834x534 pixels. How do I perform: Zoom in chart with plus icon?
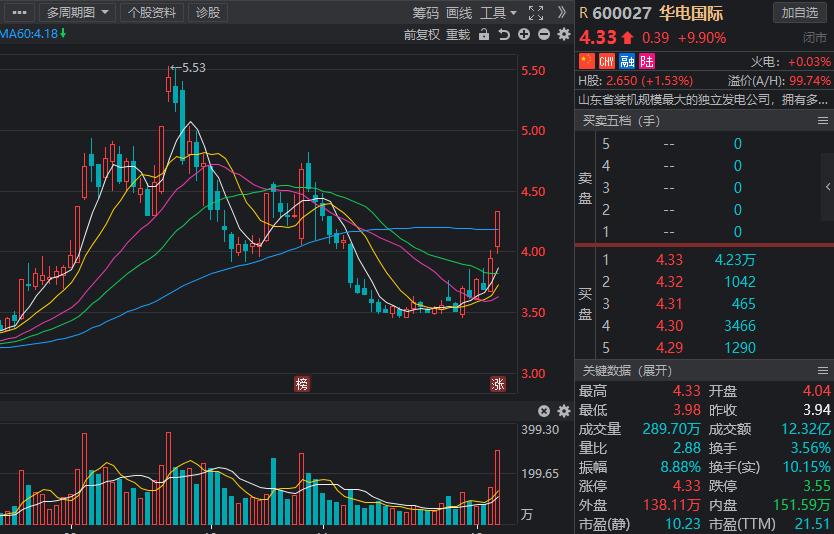[x=524, y=35]
